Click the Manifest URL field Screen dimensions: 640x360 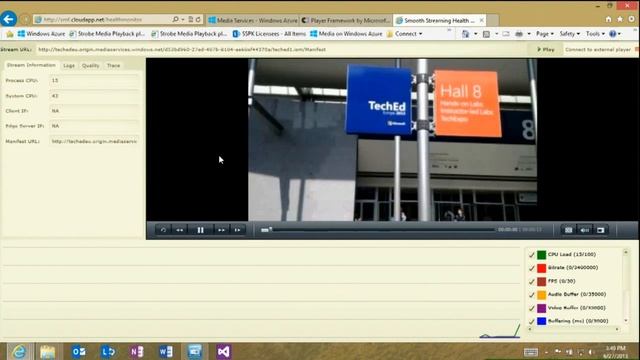[94, 141]
